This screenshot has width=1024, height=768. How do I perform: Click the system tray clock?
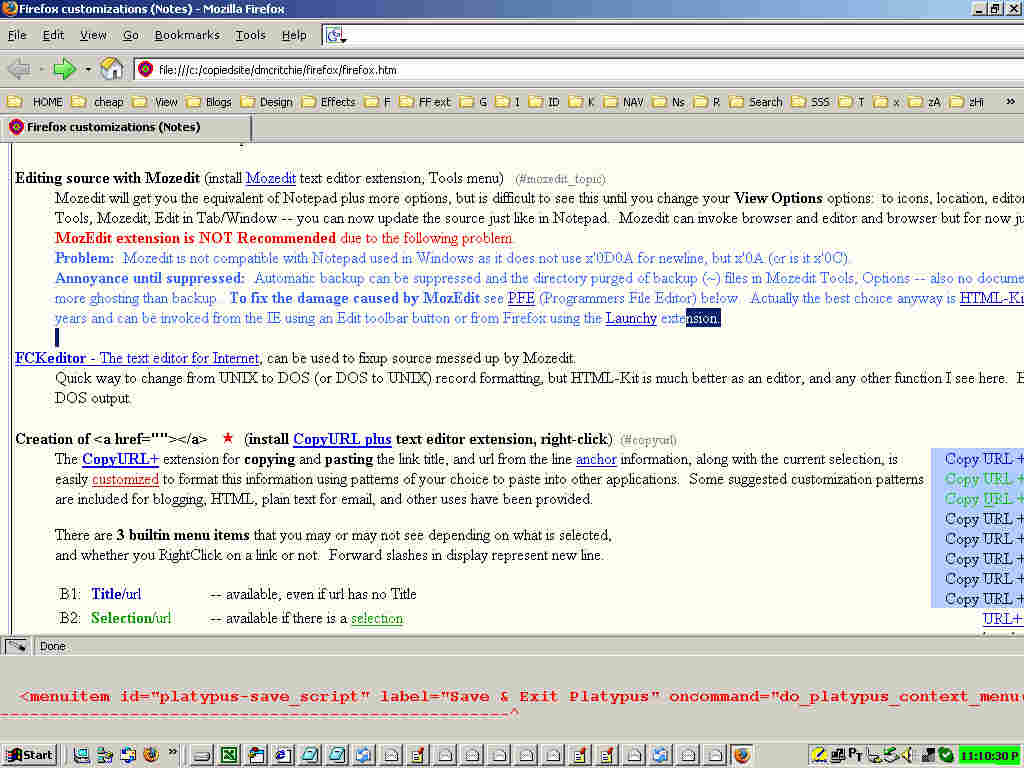point(990,756)
